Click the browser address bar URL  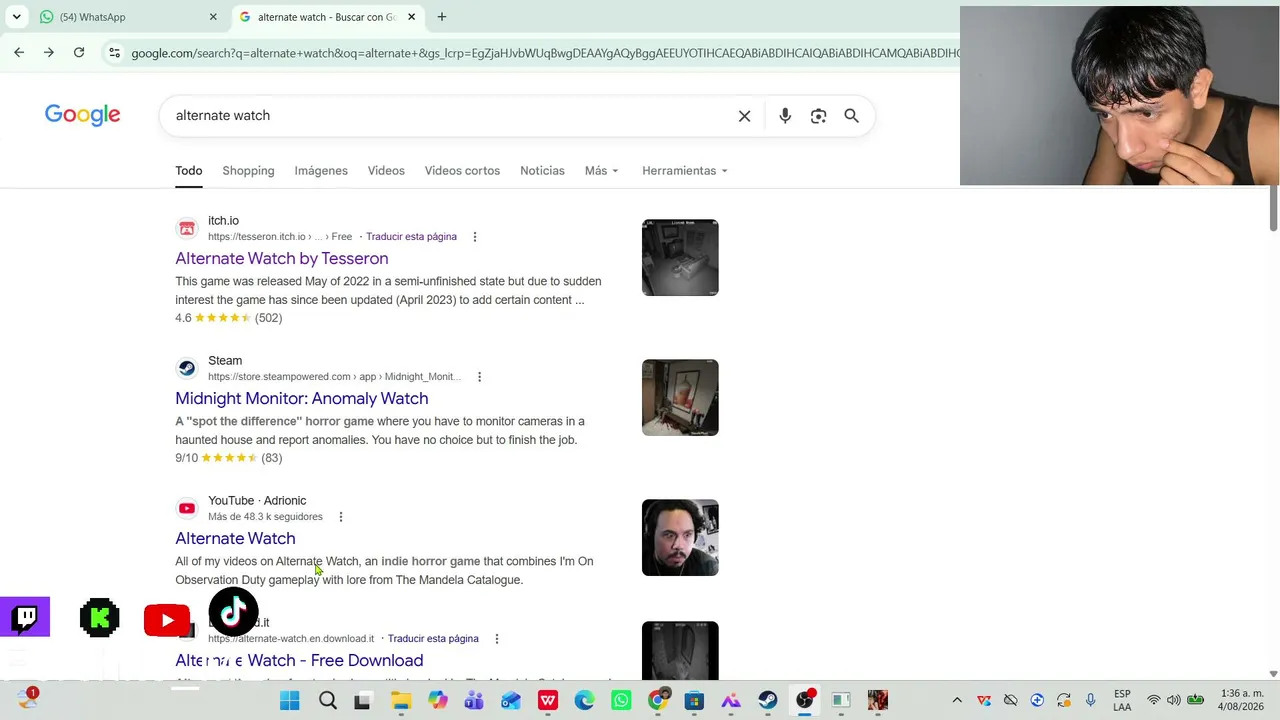click(545, 53)
